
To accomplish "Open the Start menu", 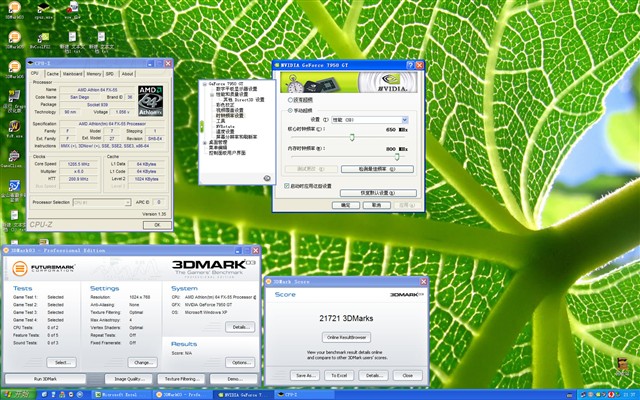I will coord(18,395).
